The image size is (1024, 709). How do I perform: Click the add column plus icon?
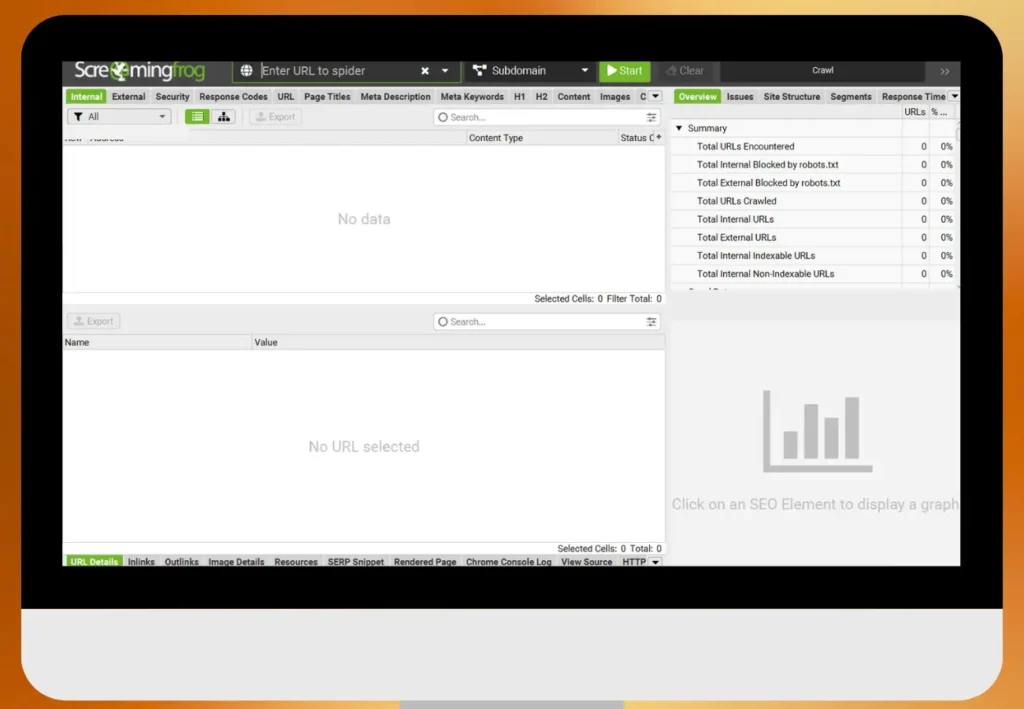pyautogui.click(x=658, y=137)
